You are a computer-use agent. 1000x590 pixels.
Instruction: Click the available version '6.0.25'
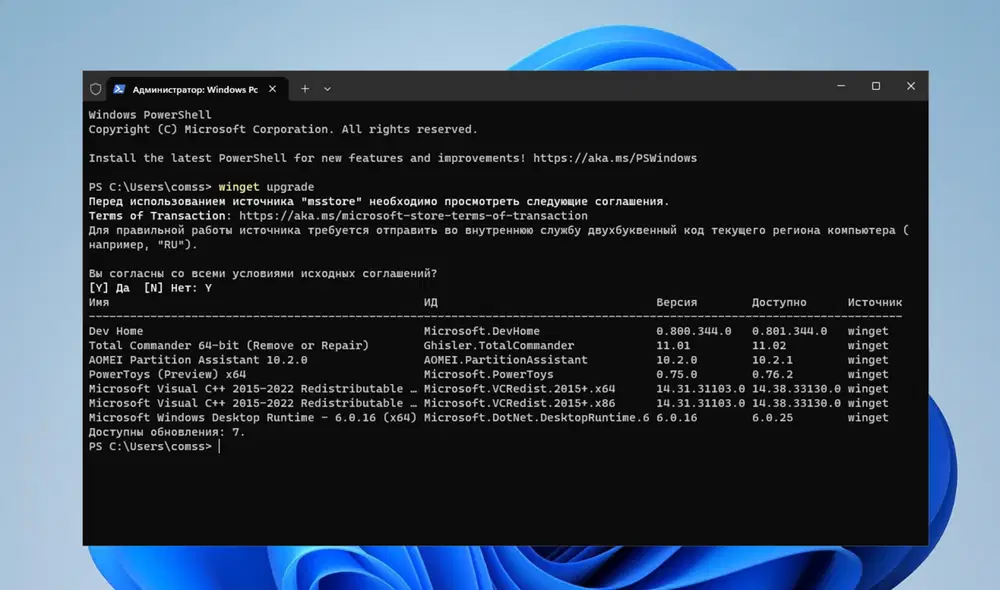(x=772, y=418)
